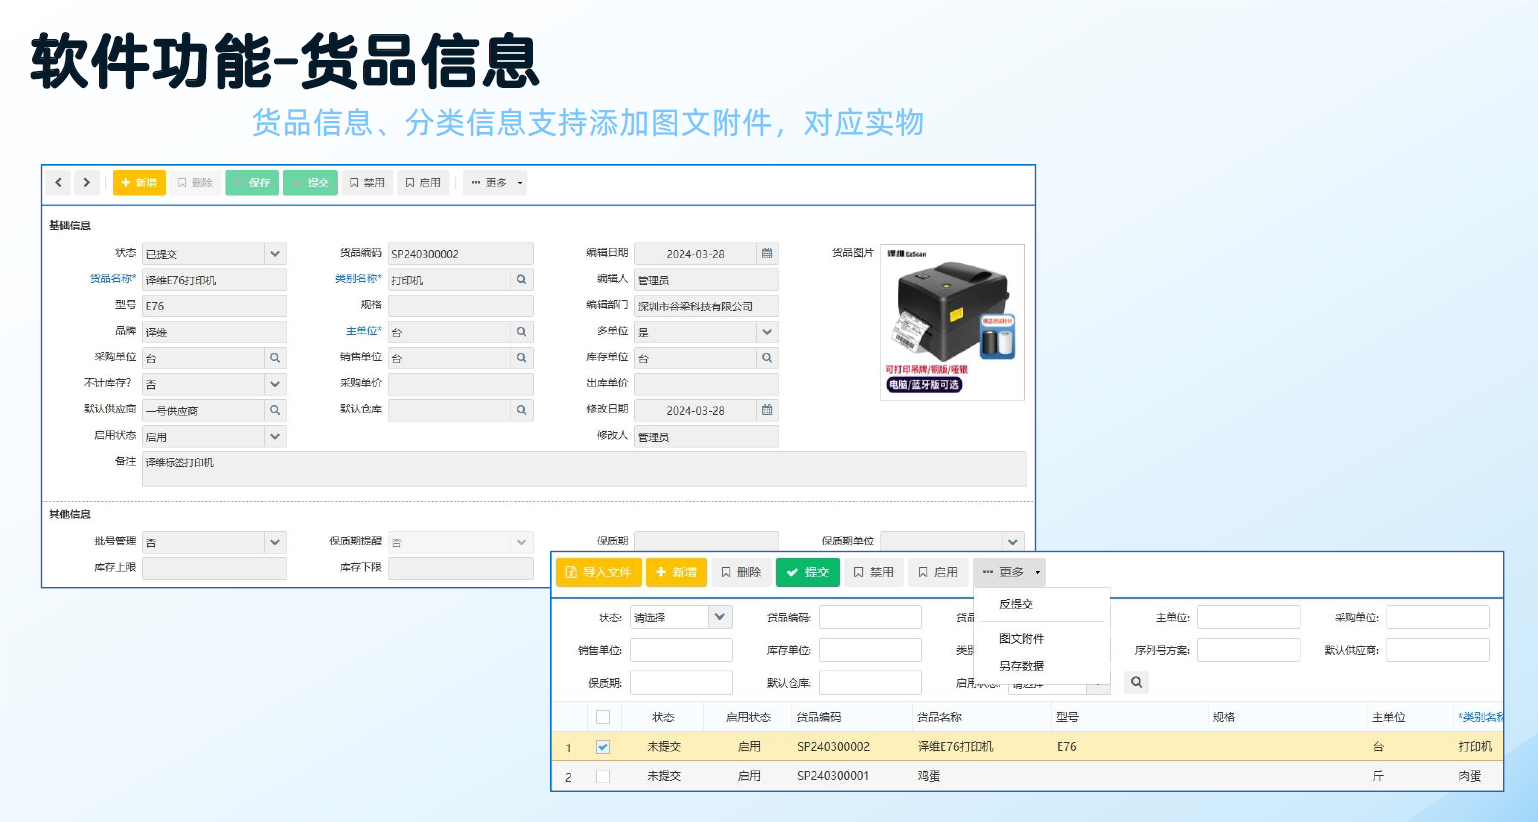Search 销售单位 with the magnifier icon
The image size is (1538, 822).
point(522,358)
